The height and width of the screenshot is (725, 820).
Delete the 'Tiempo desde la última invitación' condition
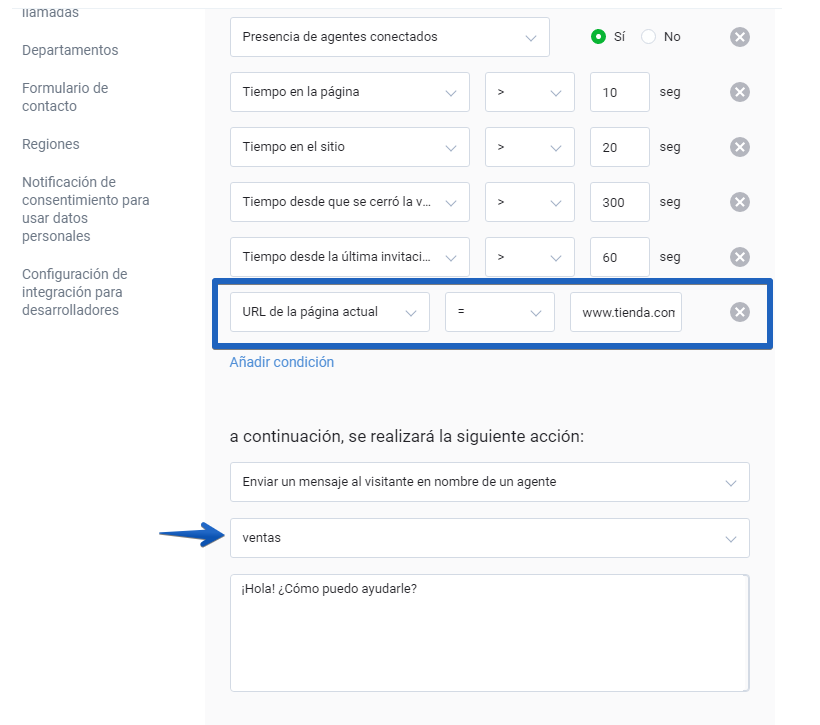[739, 257]
